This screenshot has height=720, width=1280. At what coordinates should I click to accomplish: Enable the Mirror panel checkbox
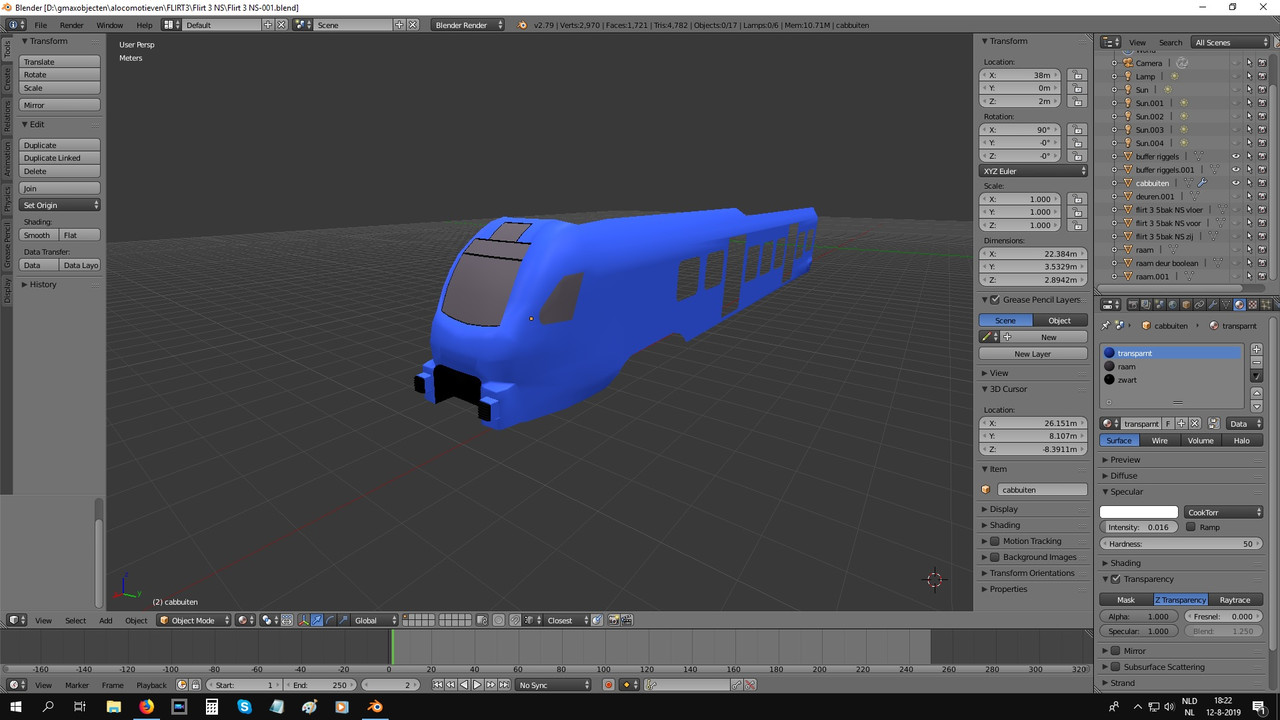click(1116, 651)
